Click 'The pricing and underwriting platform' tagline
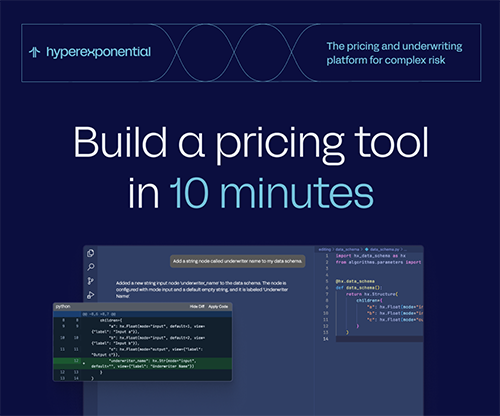The width and height of the screenshot is (500, 416). coord(394,53)
